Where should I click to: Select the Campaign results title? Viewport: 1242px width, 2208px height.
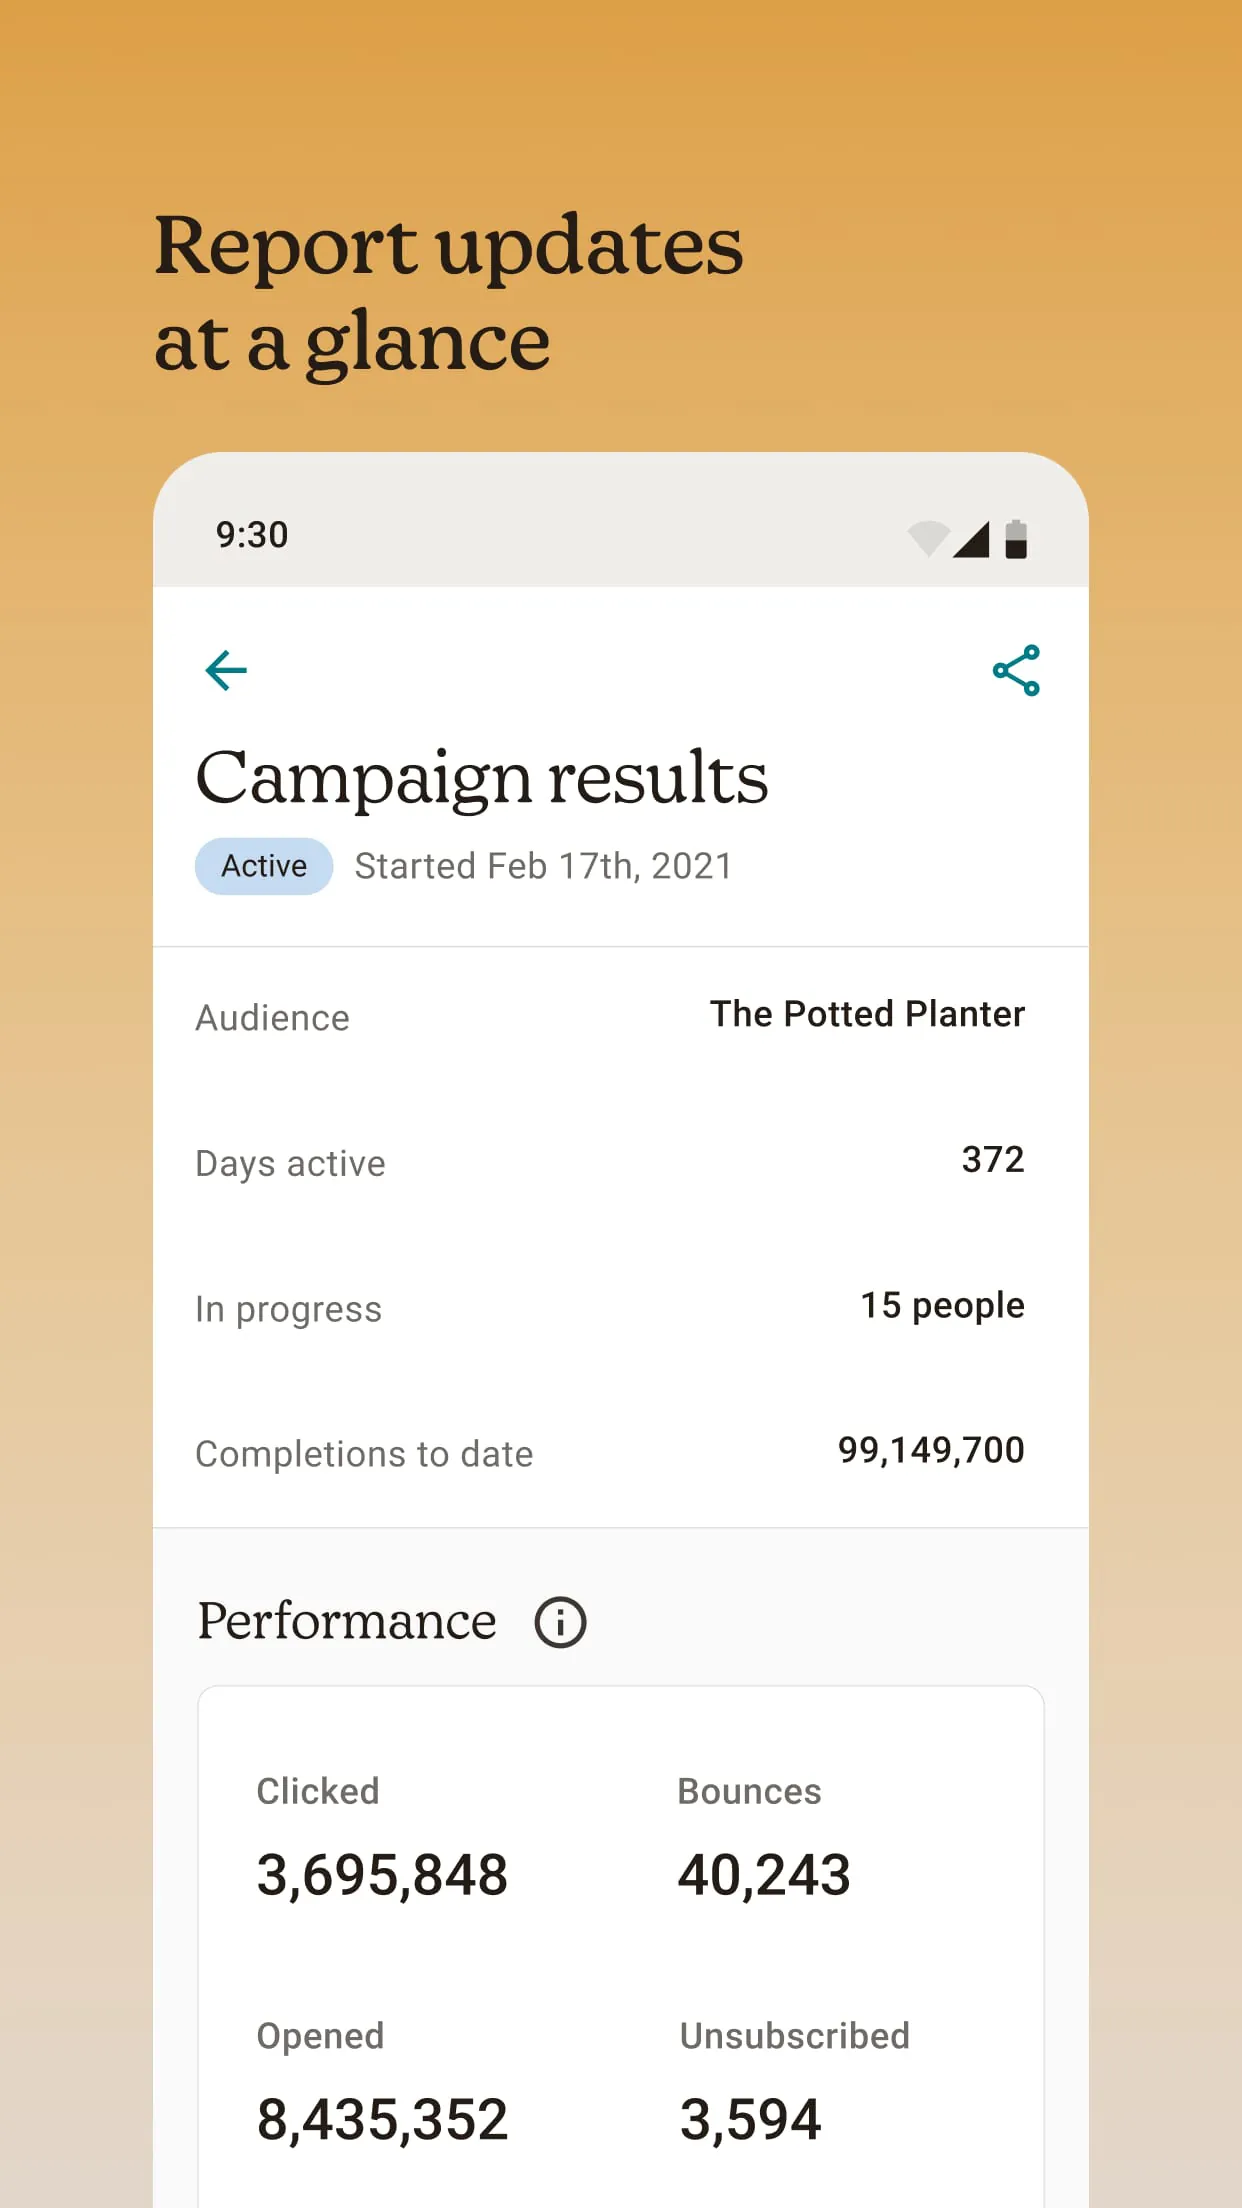[x=483, y=778]
